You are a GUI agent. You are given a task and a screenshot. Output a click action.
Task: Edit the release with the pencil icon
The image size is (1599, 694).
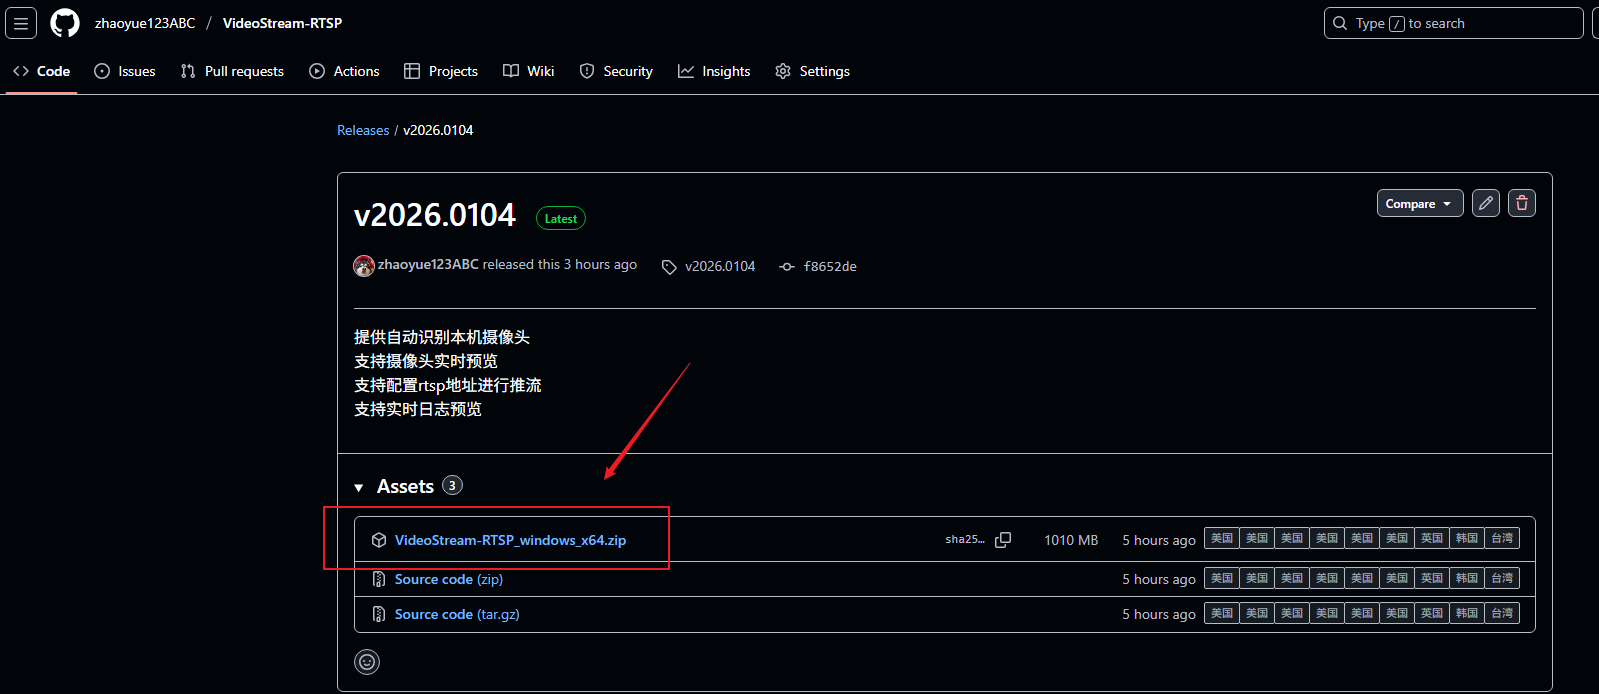click(1486, 203)
